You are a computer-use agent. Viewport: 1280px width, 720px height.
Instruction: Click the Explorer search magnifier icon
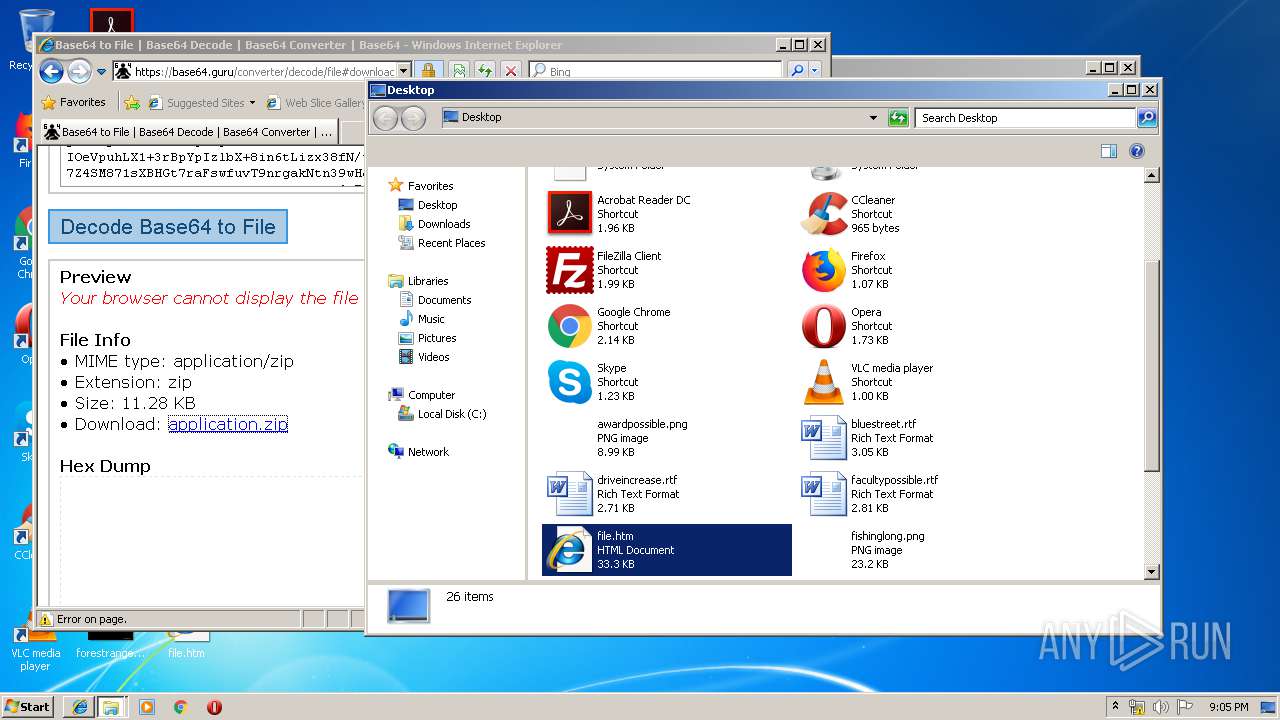coord(1147,117)
